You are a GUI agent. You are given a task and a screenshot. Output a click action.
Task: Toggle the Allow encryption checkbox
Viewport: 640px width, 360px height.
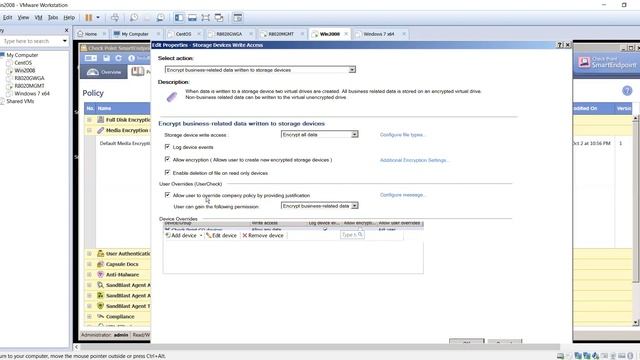(x=167, y=159)
